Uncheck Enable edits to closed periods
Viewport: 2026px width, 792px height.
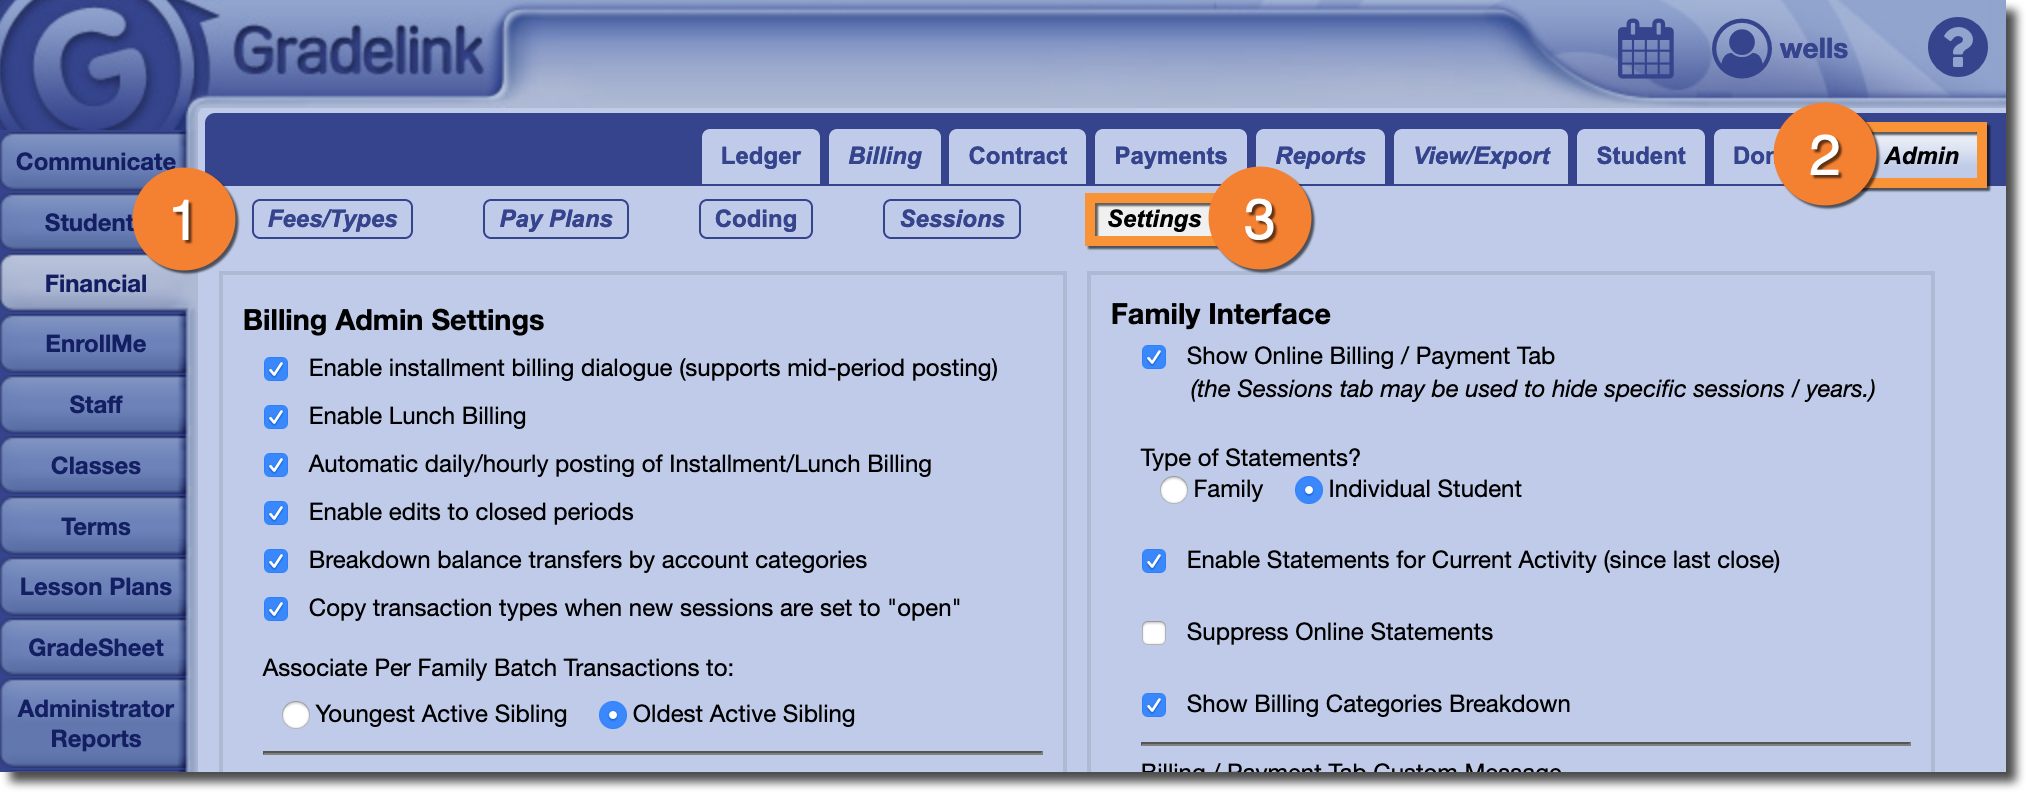[276, 513]
